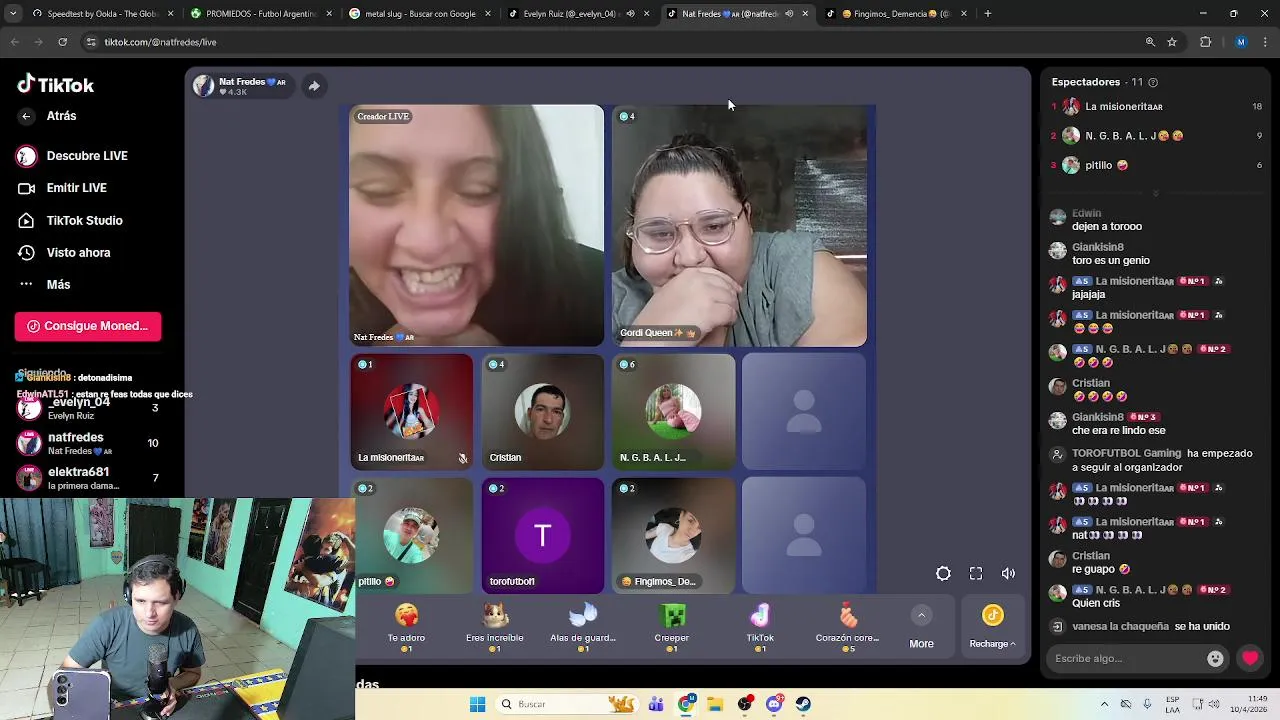Open the elektra681 followed live channel
The width and height of the screenshot is (1280, 720).
[88, 478]
